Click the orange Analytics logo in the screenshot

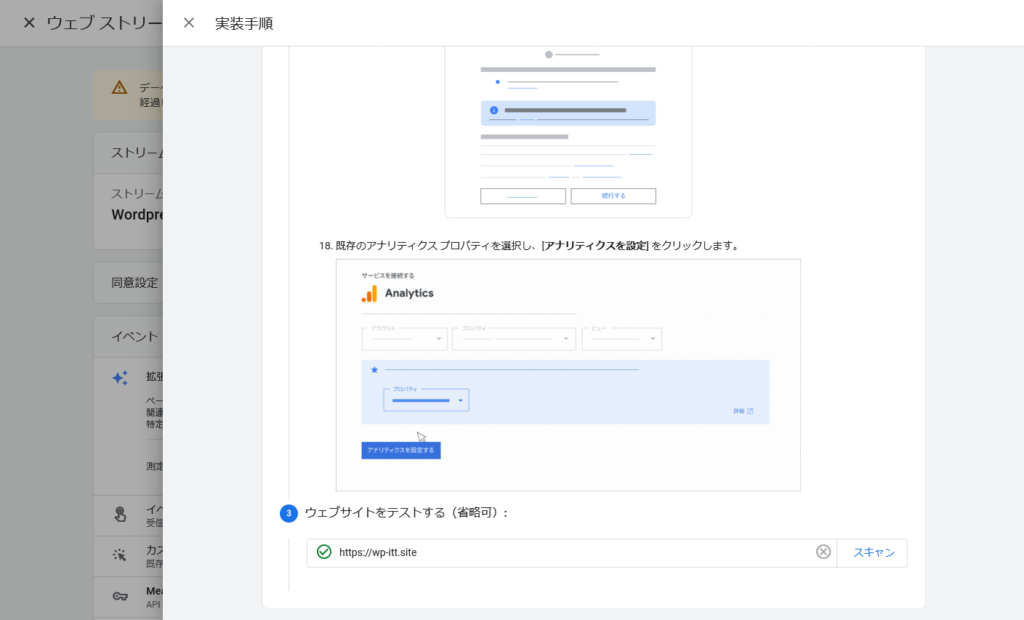[370, 293]
